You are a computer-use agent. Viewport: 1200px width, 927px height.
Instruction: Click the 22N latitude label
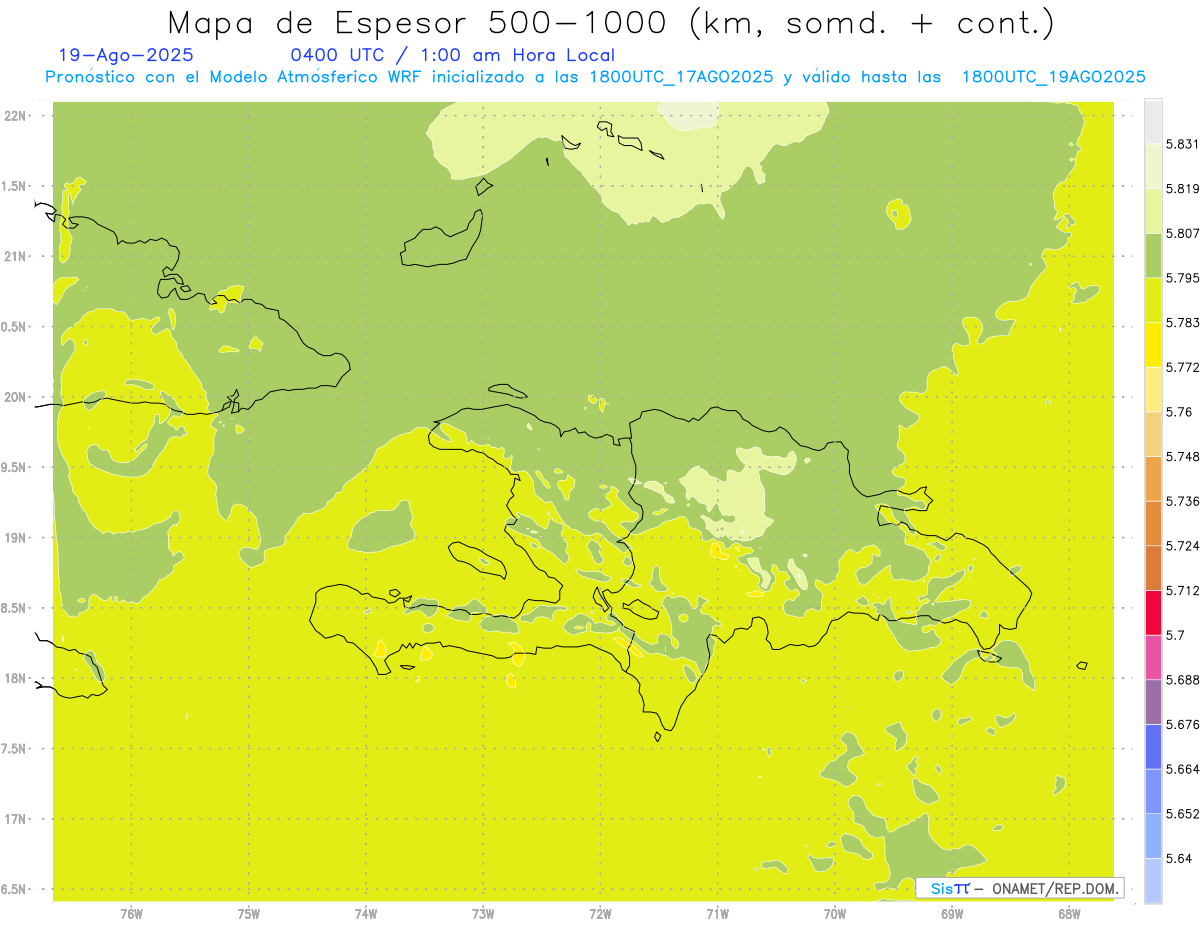point(16,116)
